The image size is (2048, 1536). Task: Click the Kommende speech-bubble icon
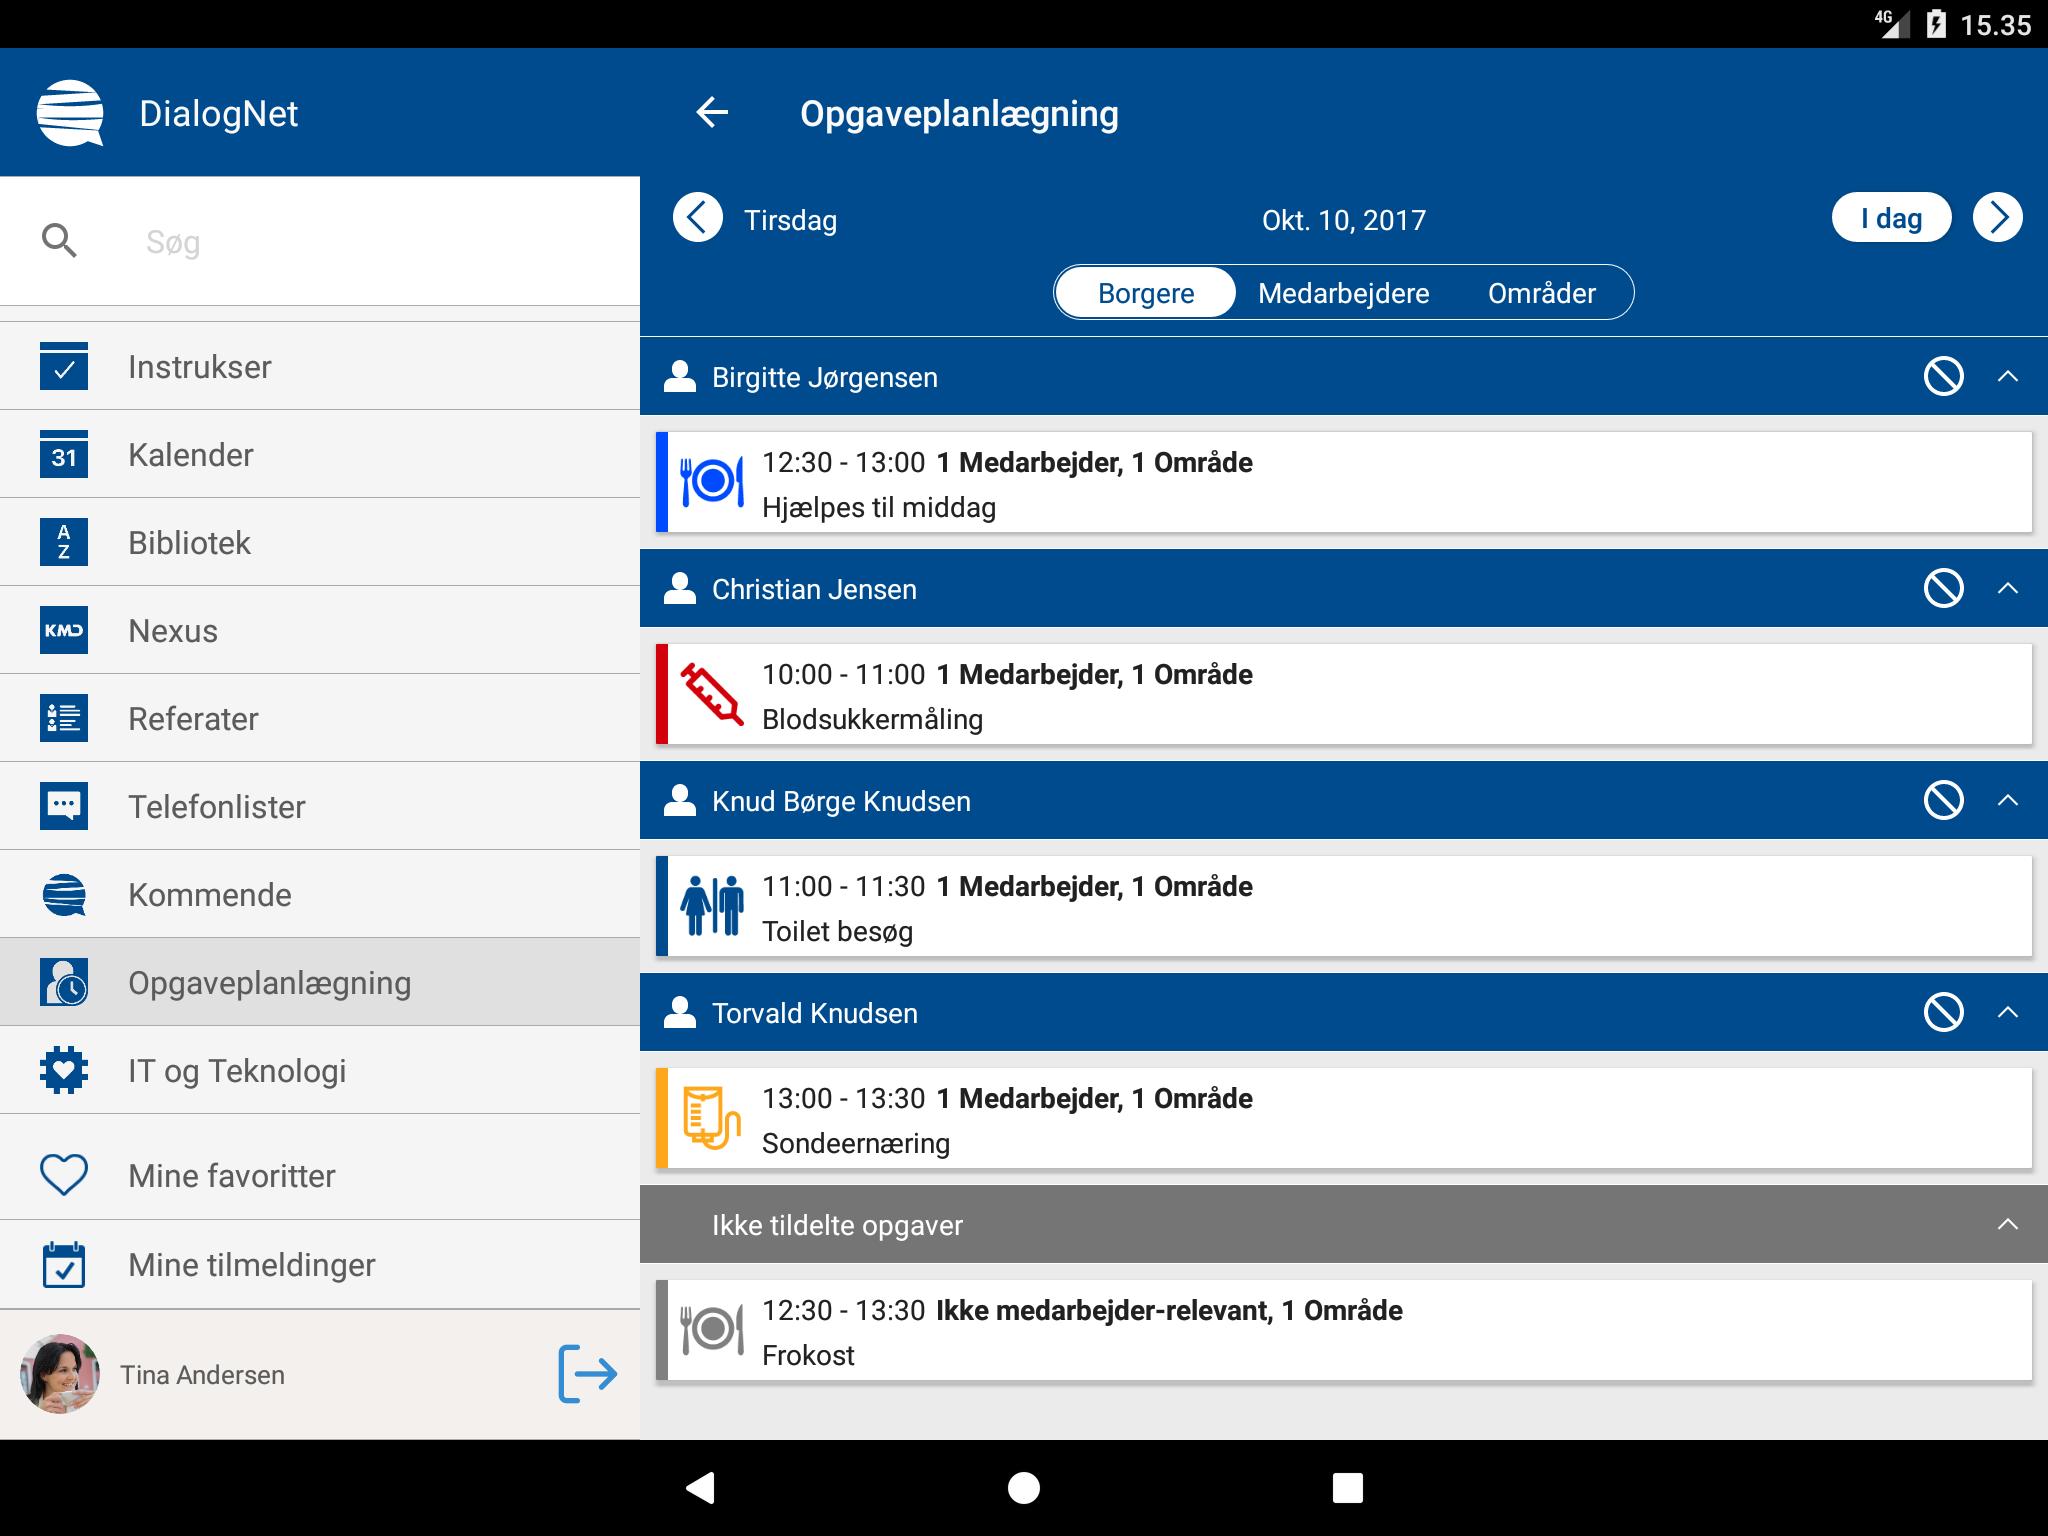click(64, 894)
